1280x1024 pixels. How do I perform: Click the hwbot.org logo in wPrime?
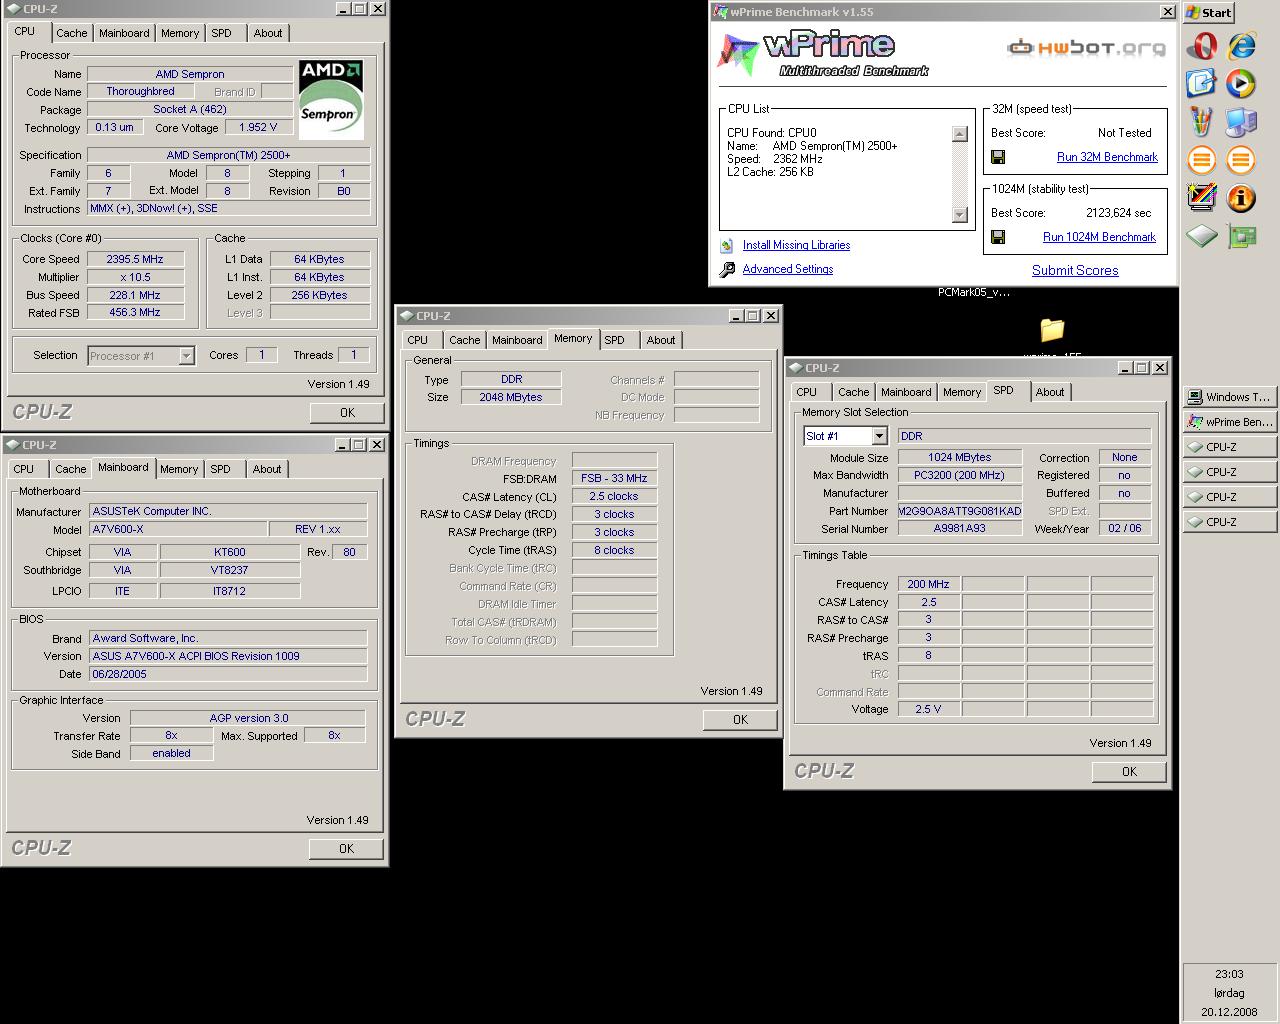click(x=1086, y=48)
